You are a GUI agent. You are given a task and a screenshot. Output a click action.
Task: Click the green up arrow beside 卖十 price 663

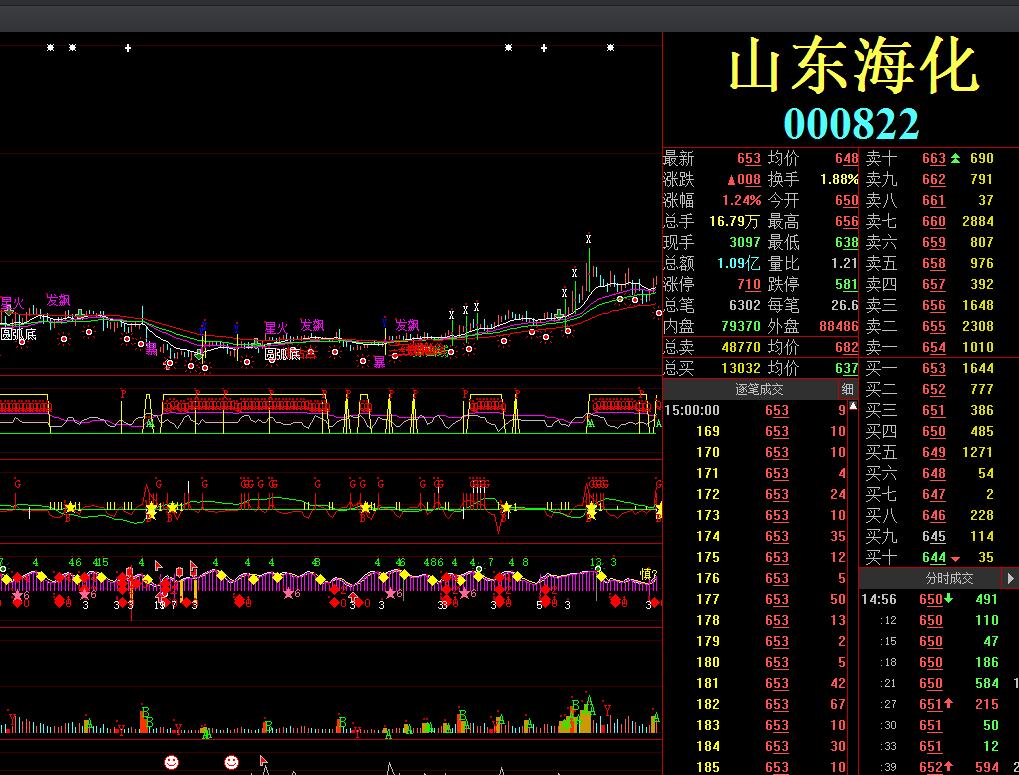[x=955, y=158]
